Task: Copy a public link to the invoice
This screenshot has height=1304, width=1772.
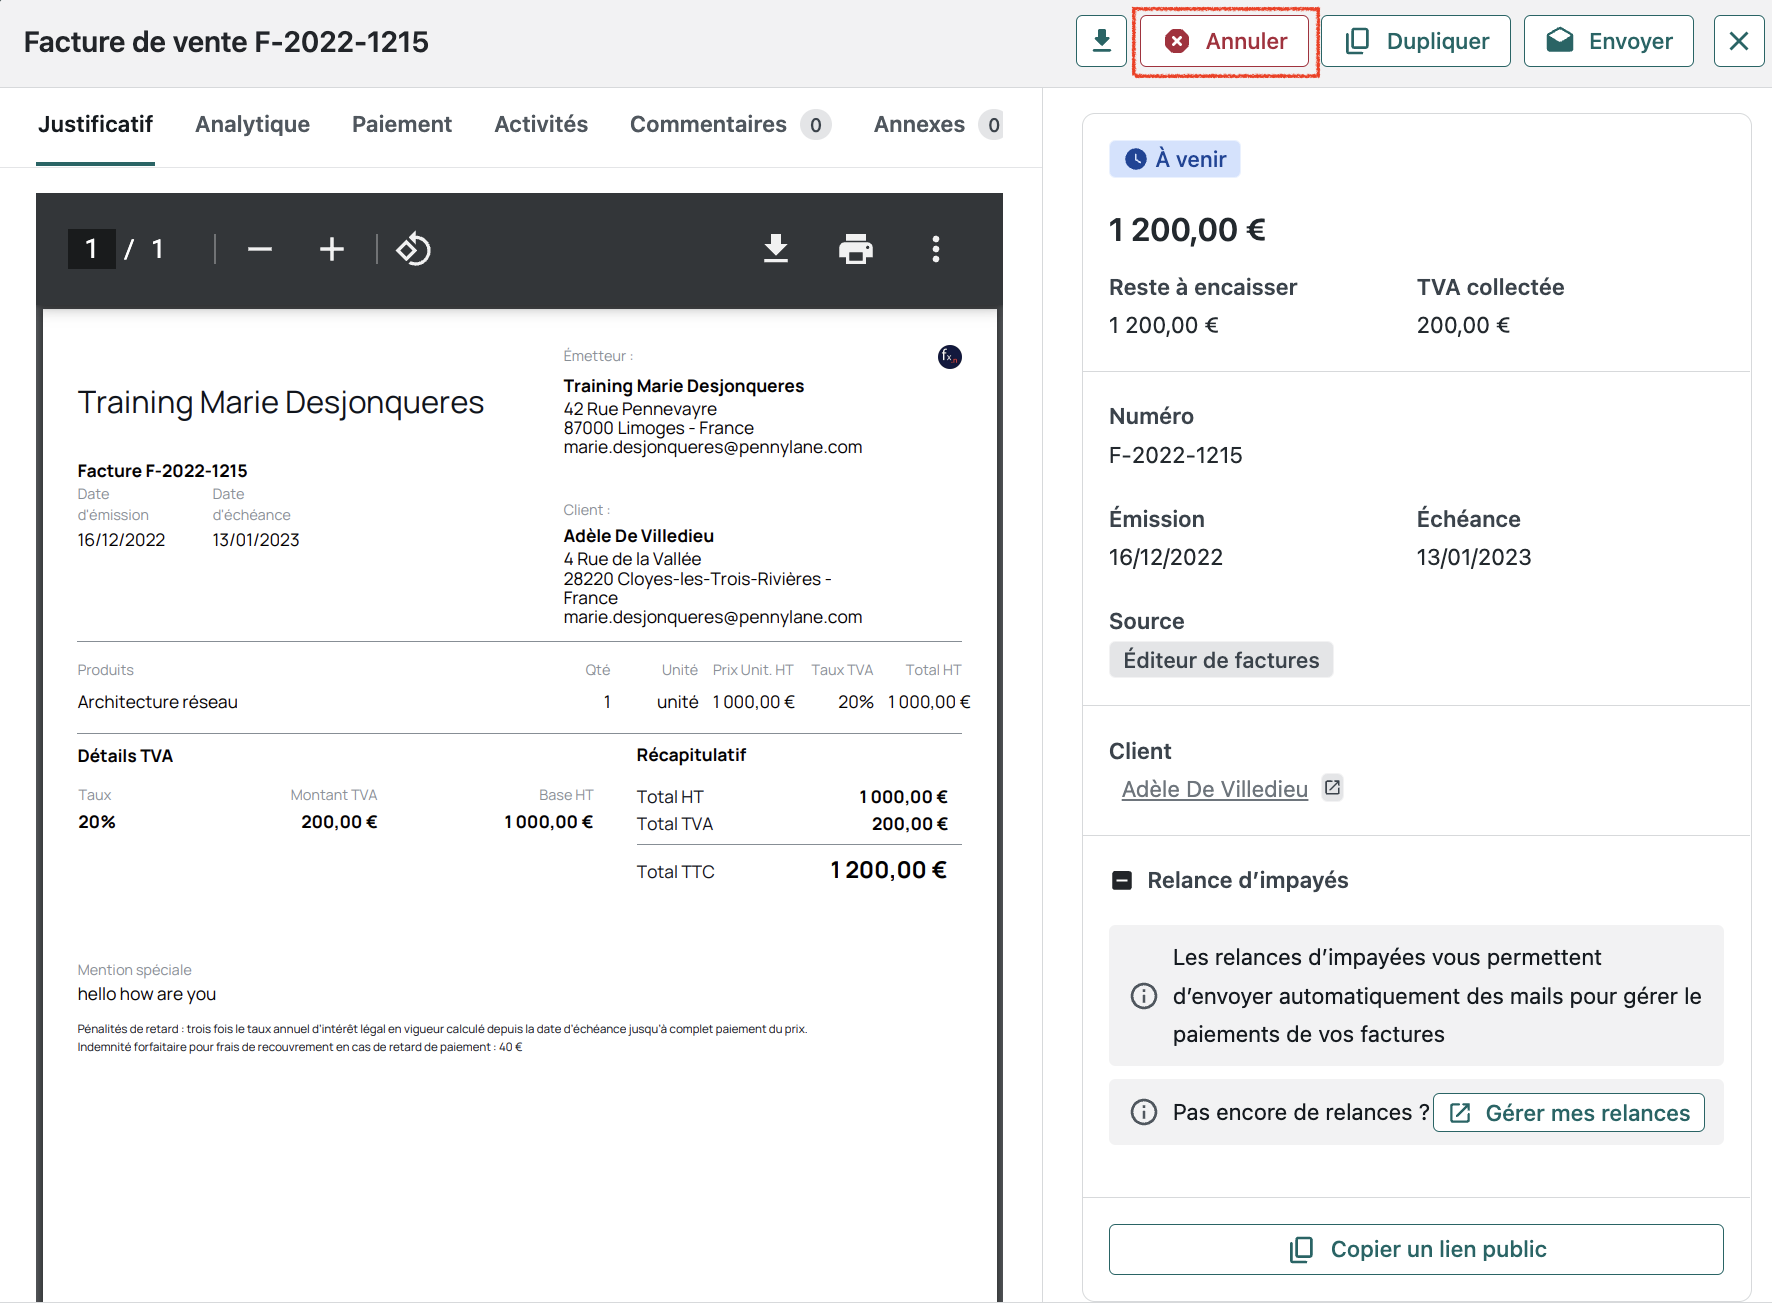Action: tap(1416, 1249)
